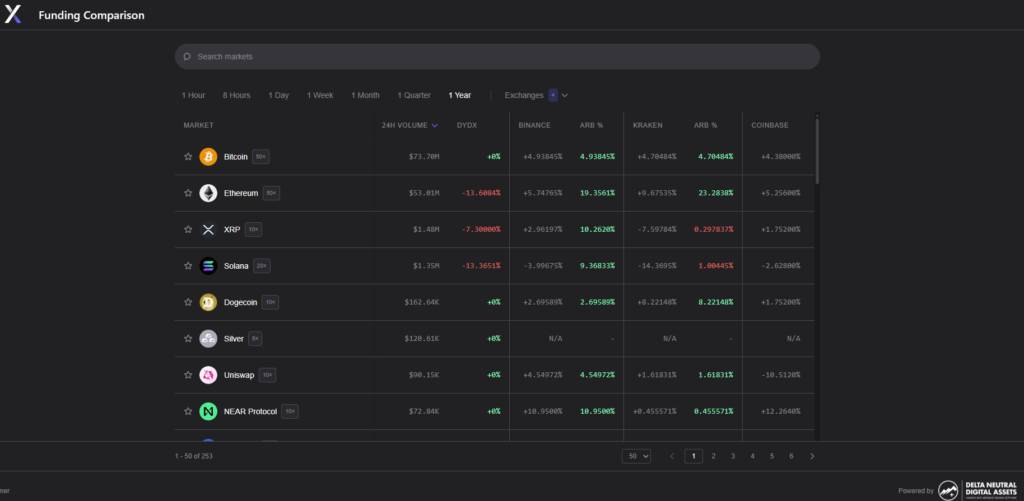
Task: Click Solana's 20x leverage badge
Action: pos(262,266)
